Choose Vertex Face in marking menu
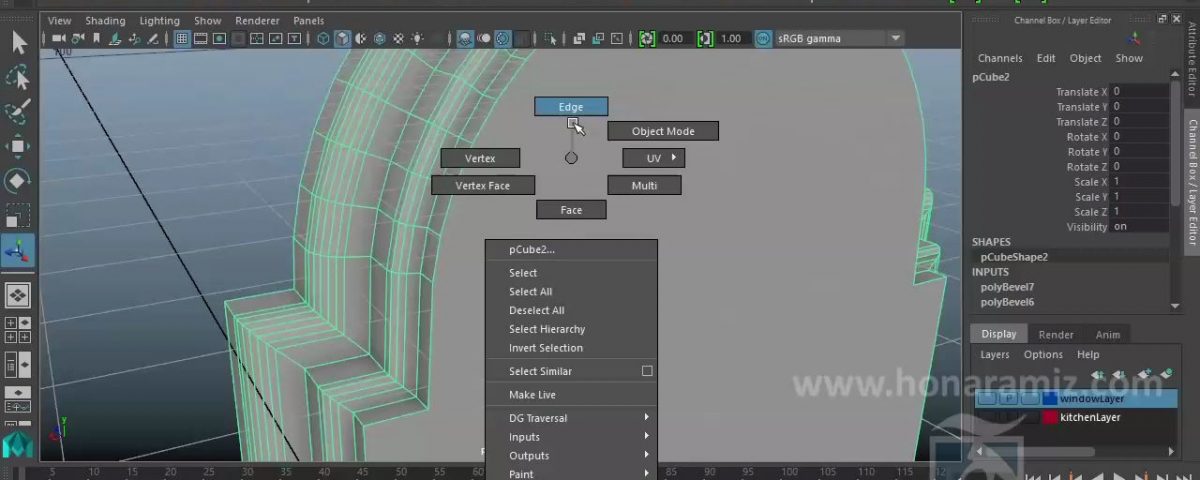The width and height of the screenshot is (1200, 480). pyautogui.click(x=483, y=185)
